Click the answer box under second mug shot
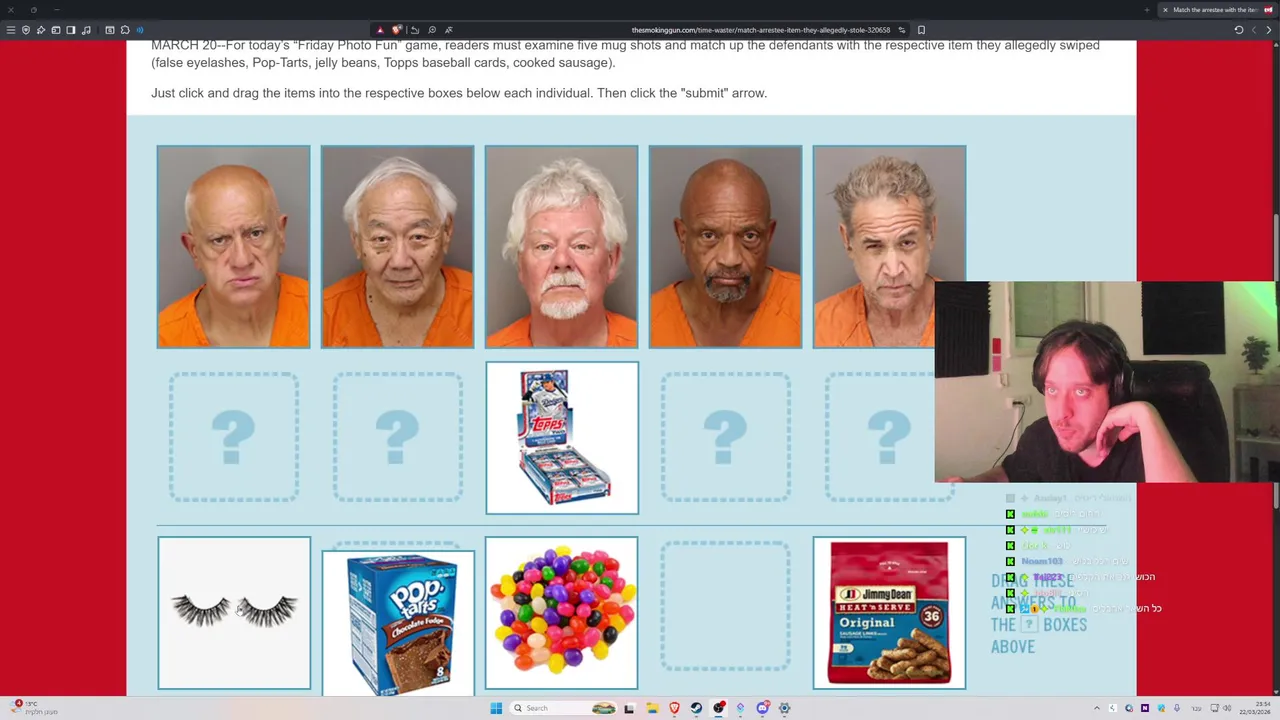1280x720 pixels. [397, 437]
